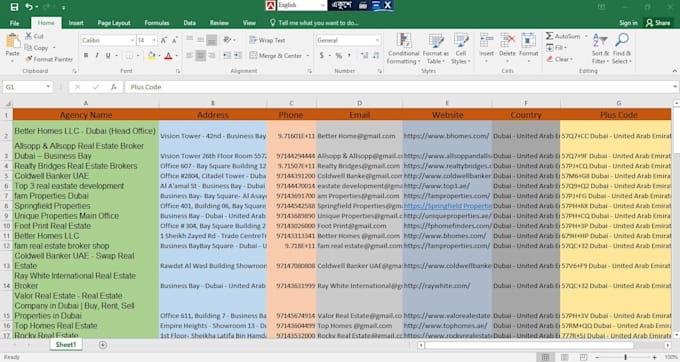Switch to Page Break Preview in status bar
680x362 pixels.
click(x=583, y=357)
